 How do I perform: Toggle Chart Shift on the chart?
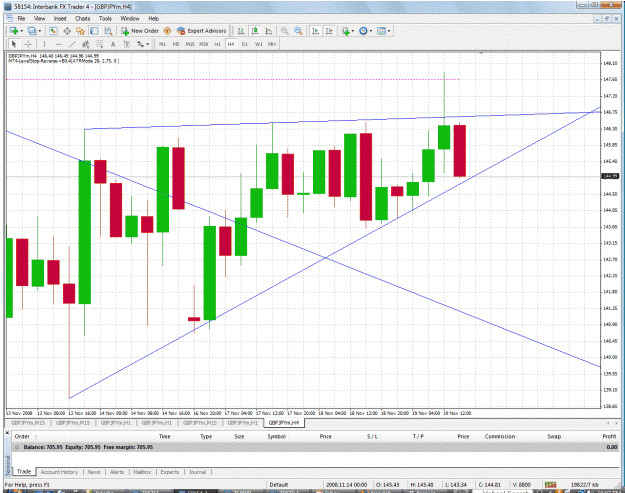[x=329, y=31]
